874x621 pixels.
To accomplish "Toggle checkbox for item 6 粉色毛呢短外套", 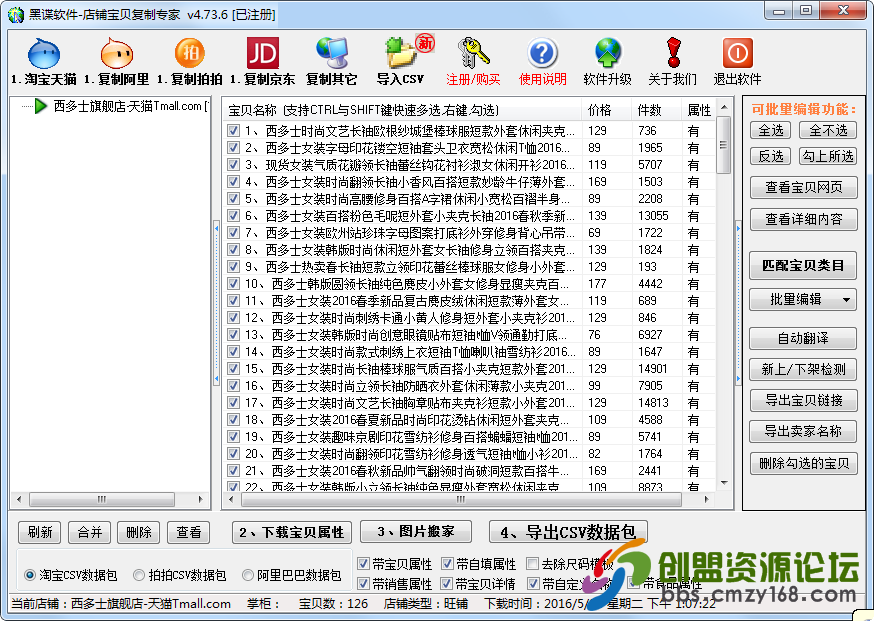I will coord(233,216).
